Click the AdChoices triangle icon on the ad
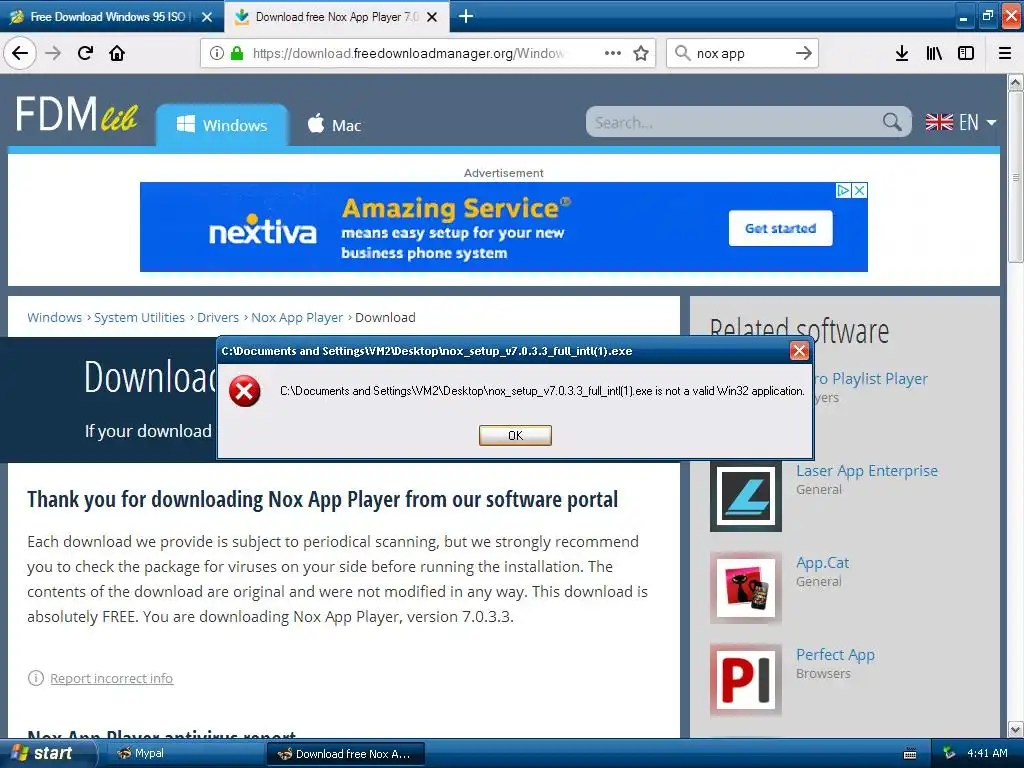Viewport: 1024px width, 768px height. [844, 190]
